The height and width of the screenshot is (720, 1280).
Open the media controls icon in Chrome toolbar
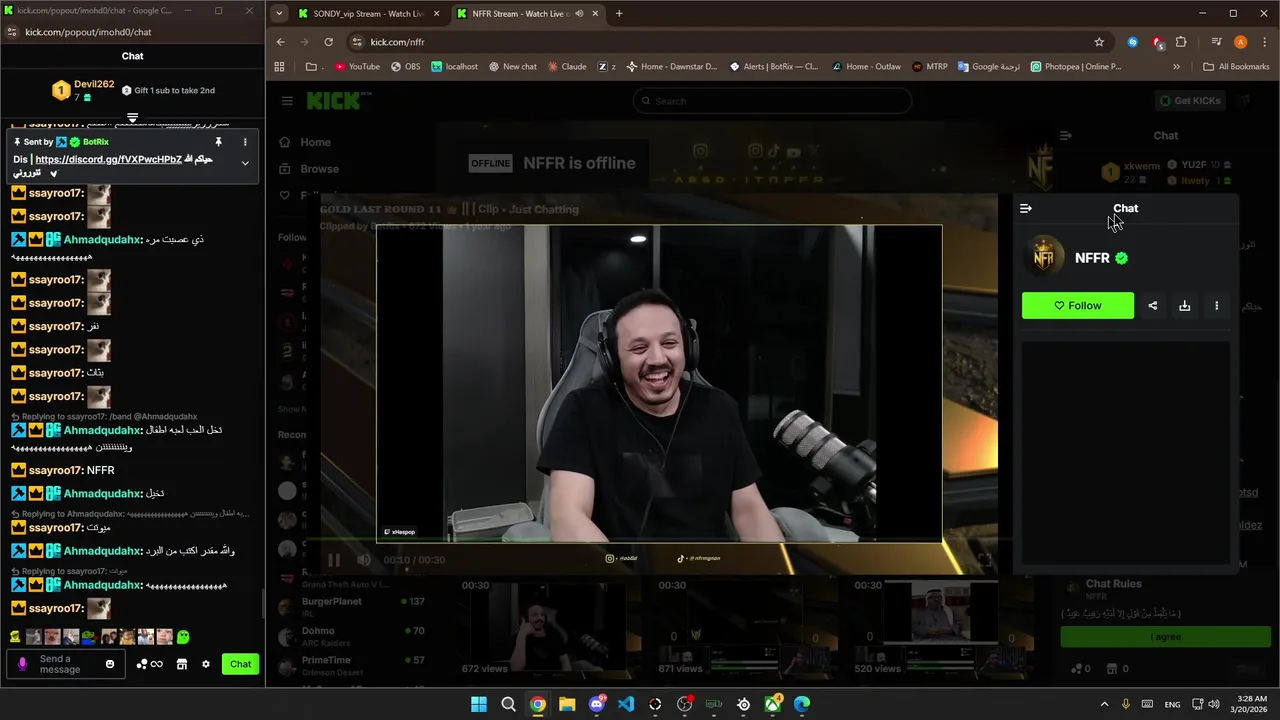(x=1217, y=42)
